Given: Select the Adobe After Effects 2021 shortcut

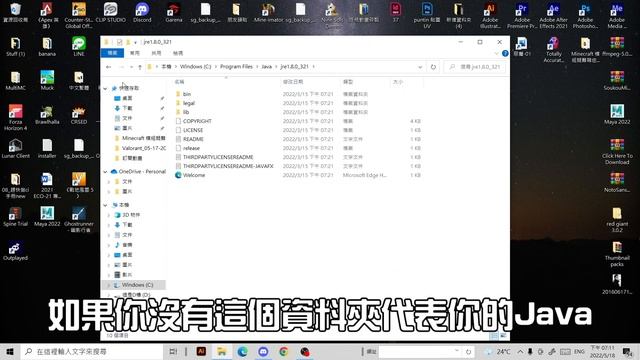Looking at the screenshot, I should pyautogui.click(x=553, y=15).
